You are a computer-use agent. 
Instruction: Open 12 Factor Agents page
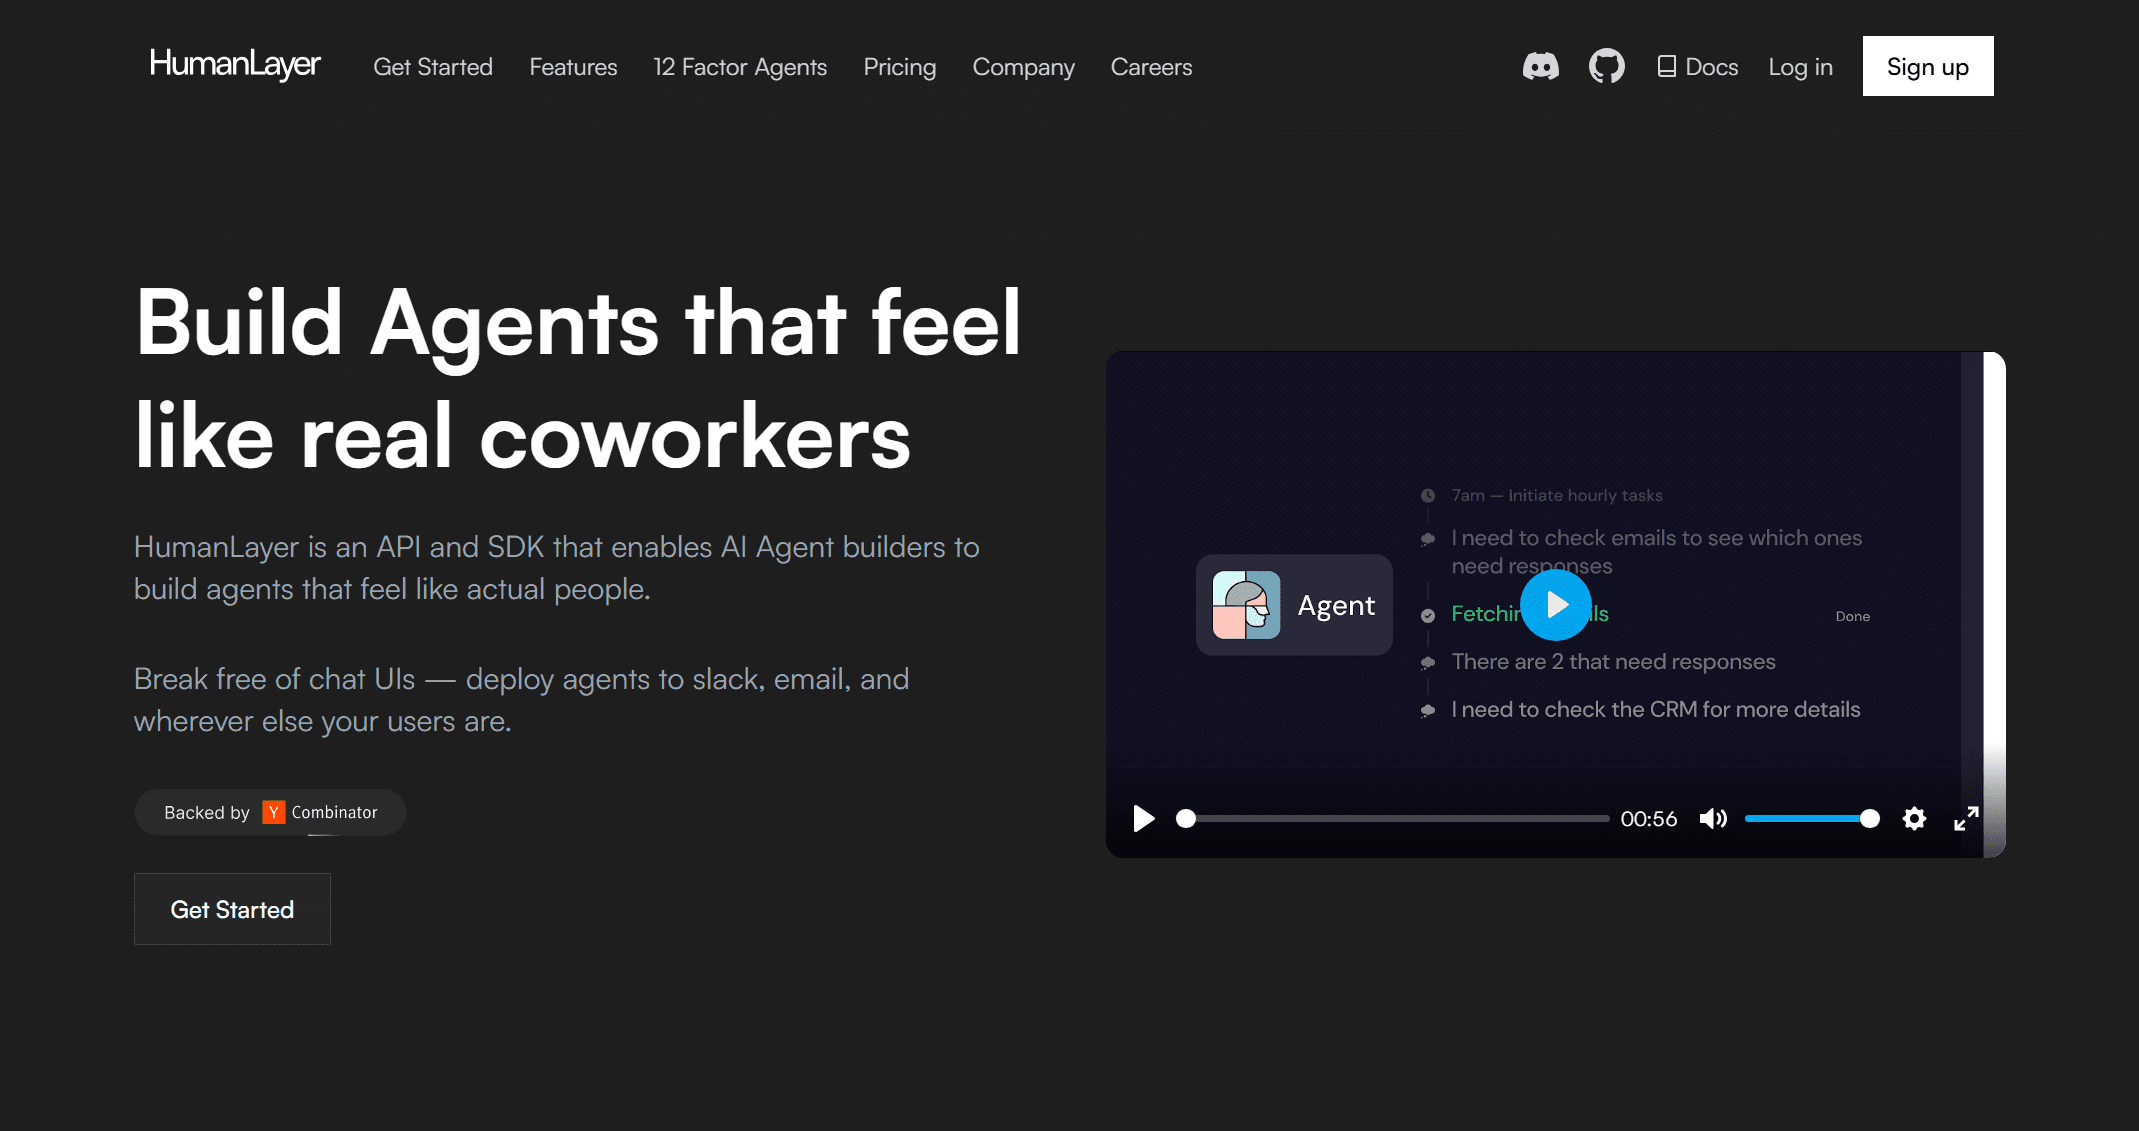click(x=740, y=67)
